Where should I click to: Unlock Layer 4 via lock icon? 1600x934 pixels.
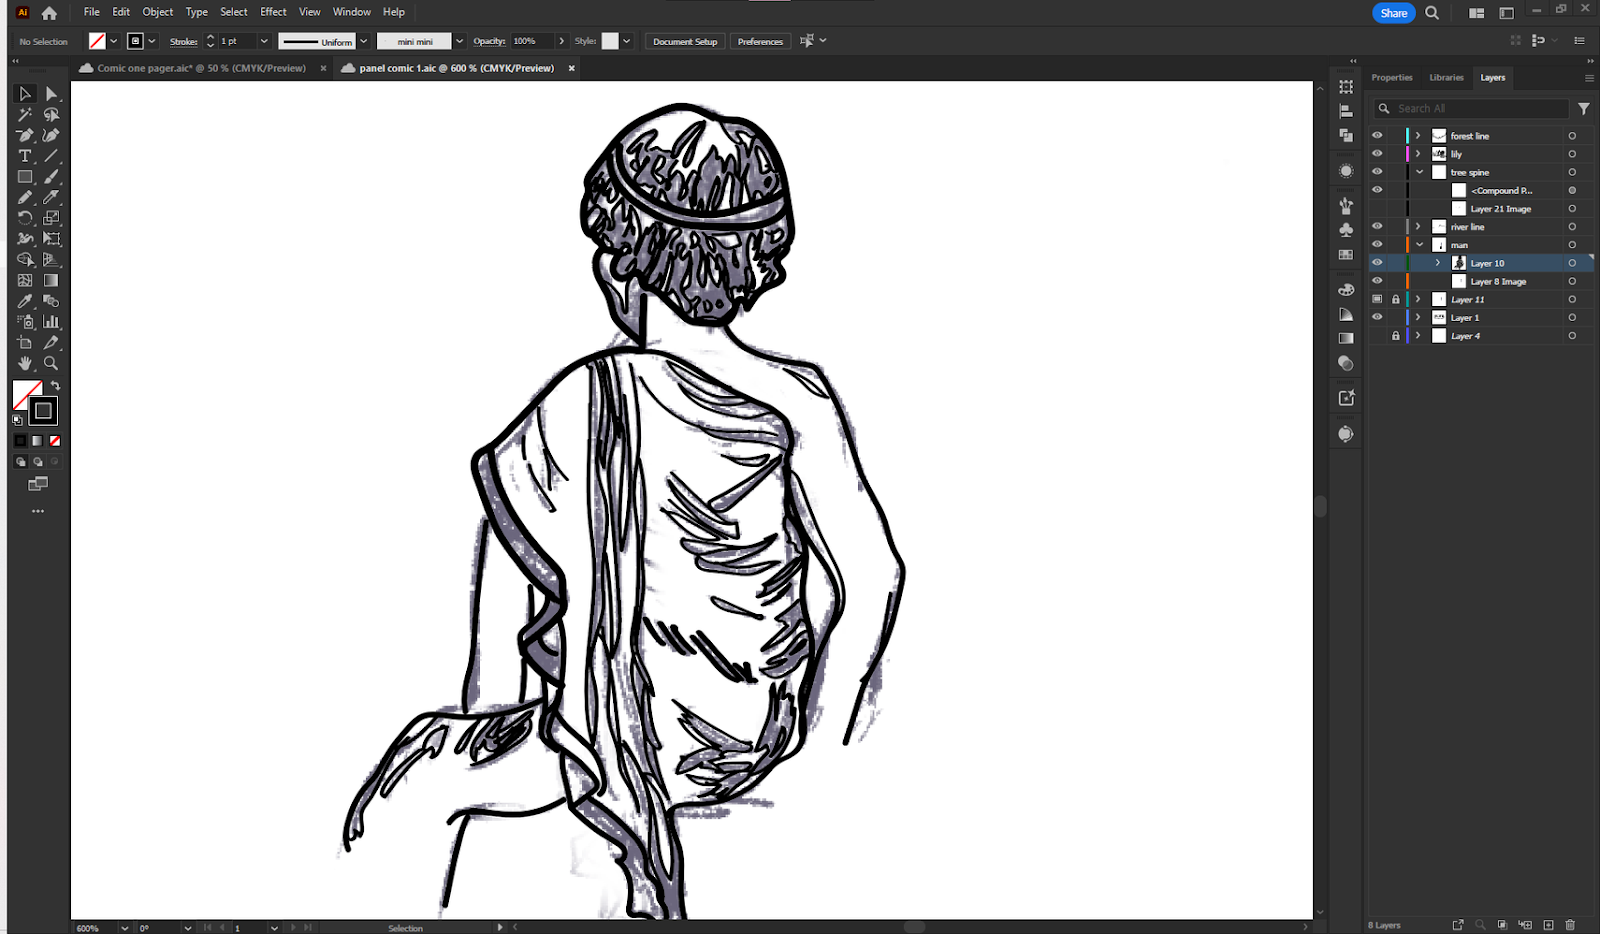(x=1396, y=336)
